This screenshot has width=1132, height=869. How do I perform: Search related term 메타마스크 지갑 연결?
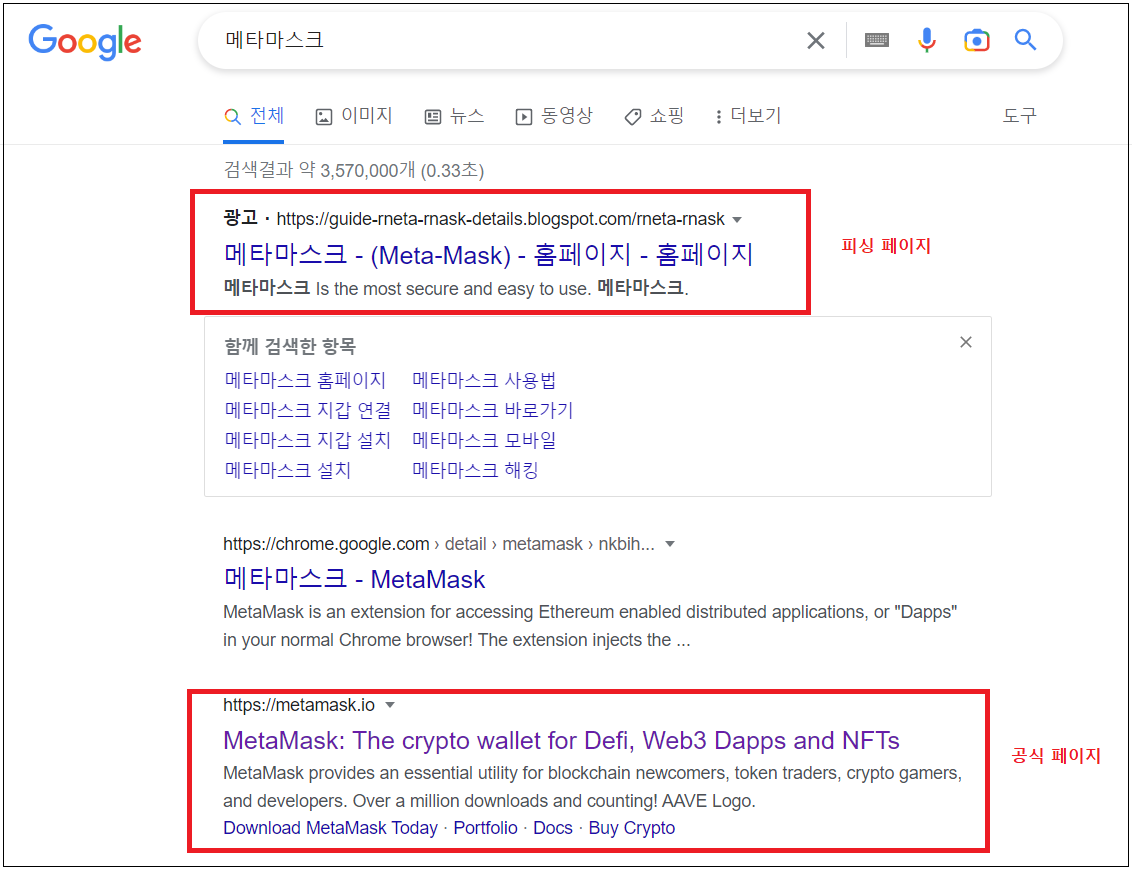[x=308, y=410]
